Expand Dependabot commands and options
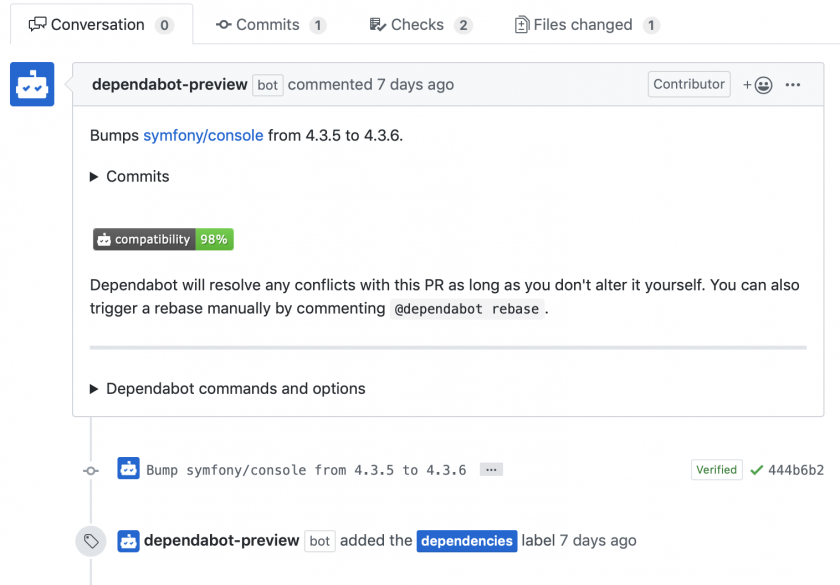Screen dimensions: 840x585 point(228,388)
